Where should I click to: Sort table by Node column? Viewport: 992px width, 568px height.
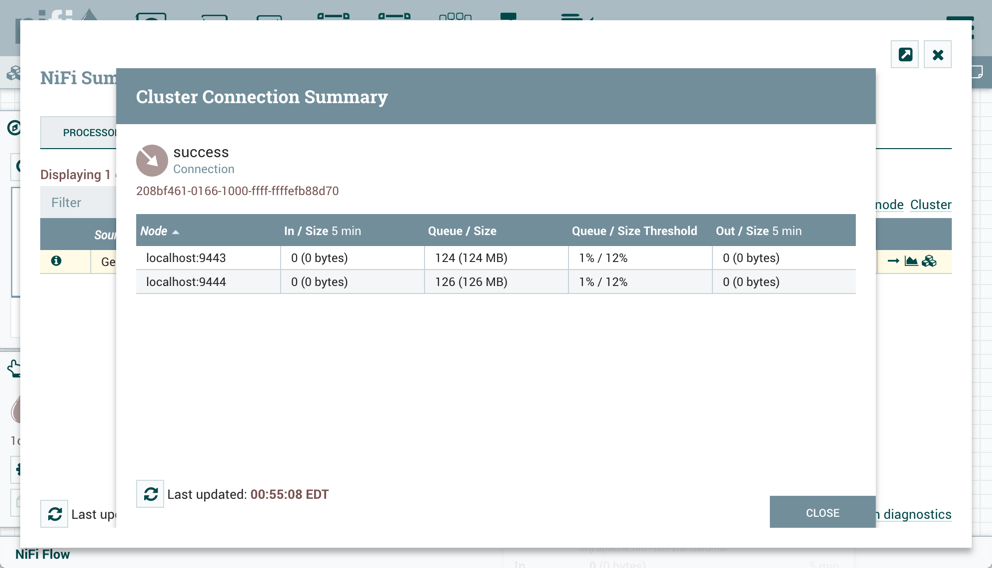tap(154, 231)
